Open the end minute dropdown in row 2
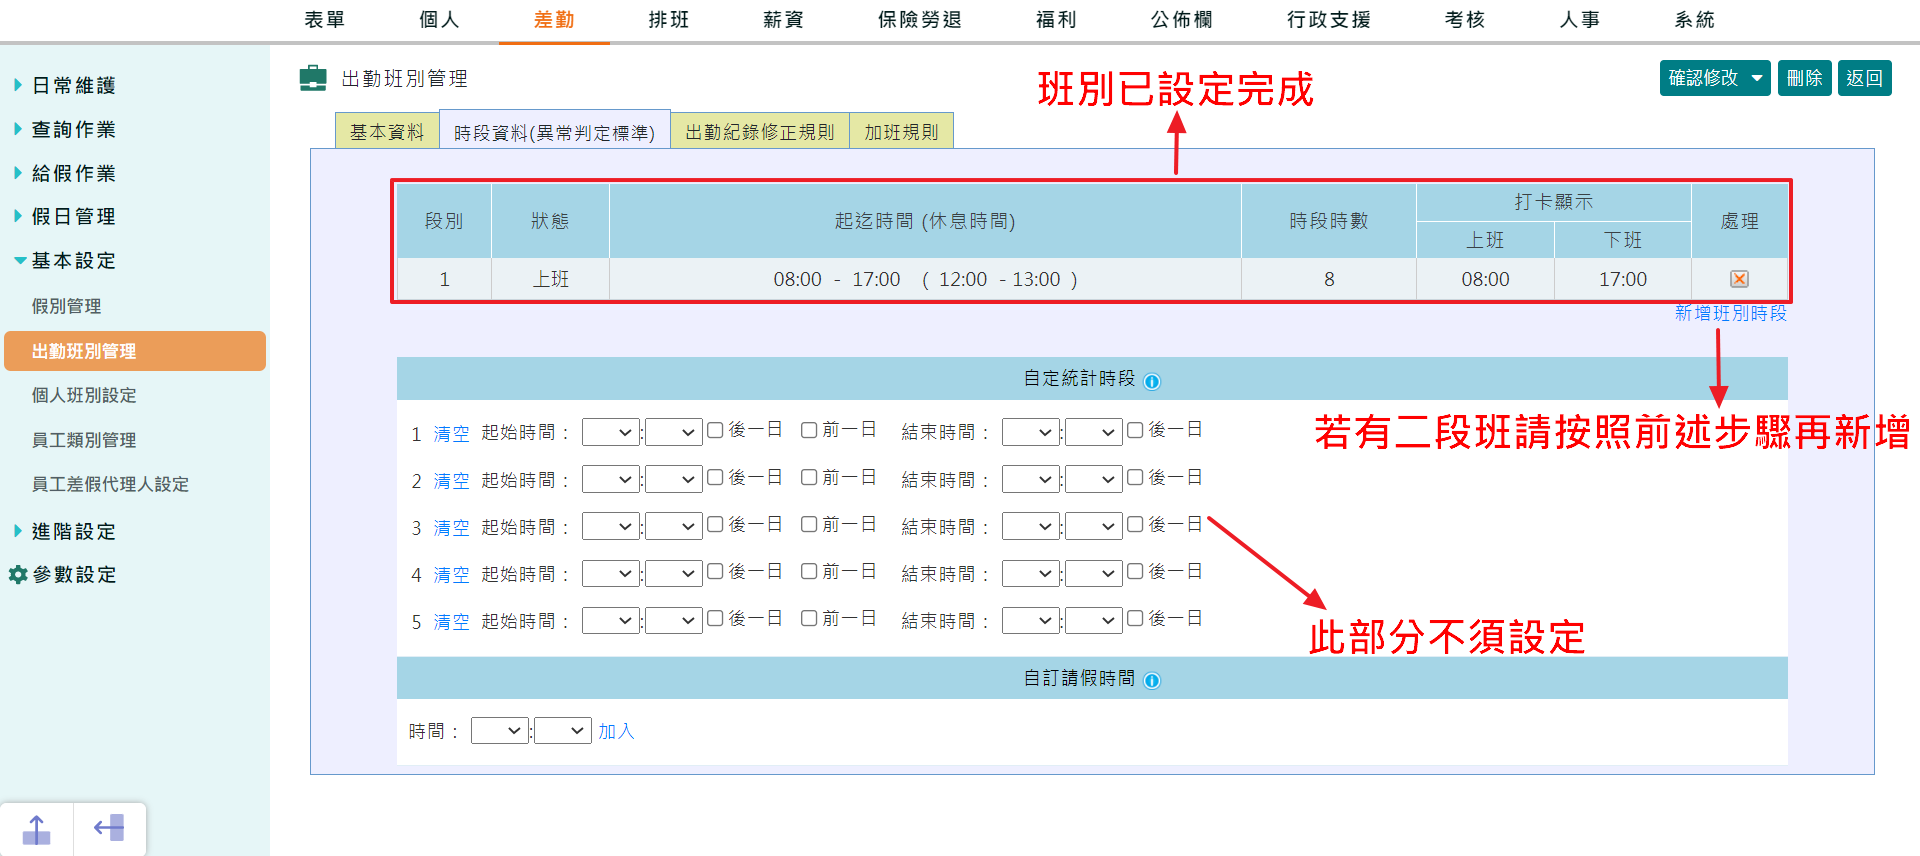The image size is (1920, 856). click(x=1094, y=480)
